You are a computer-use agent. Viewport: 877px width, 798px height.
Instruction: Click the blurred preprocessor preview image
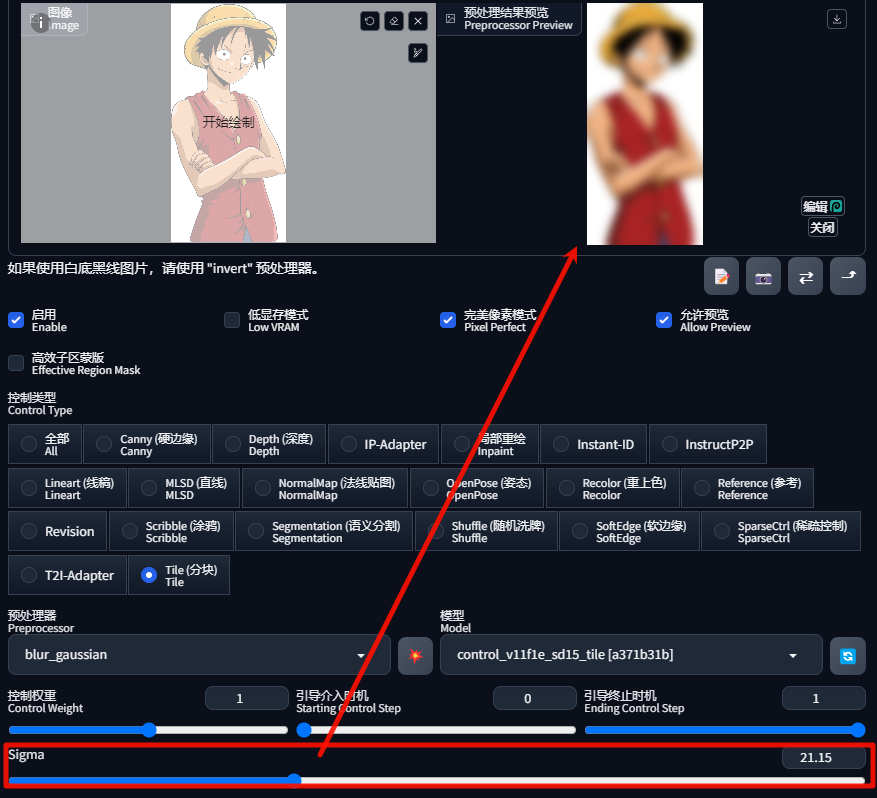click(x=645, y=124)
